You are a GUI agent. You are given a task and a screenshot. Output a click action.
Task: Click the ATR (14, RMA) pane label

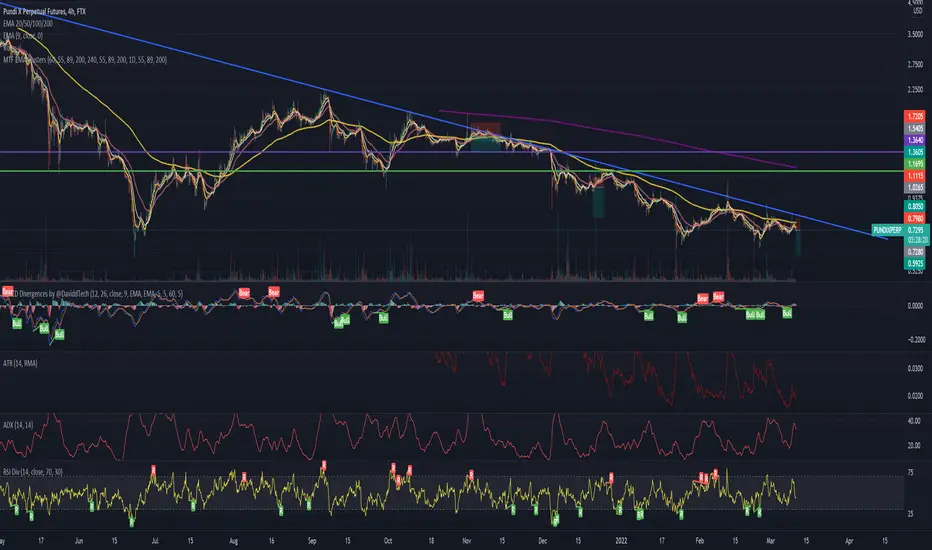[20, 363]
